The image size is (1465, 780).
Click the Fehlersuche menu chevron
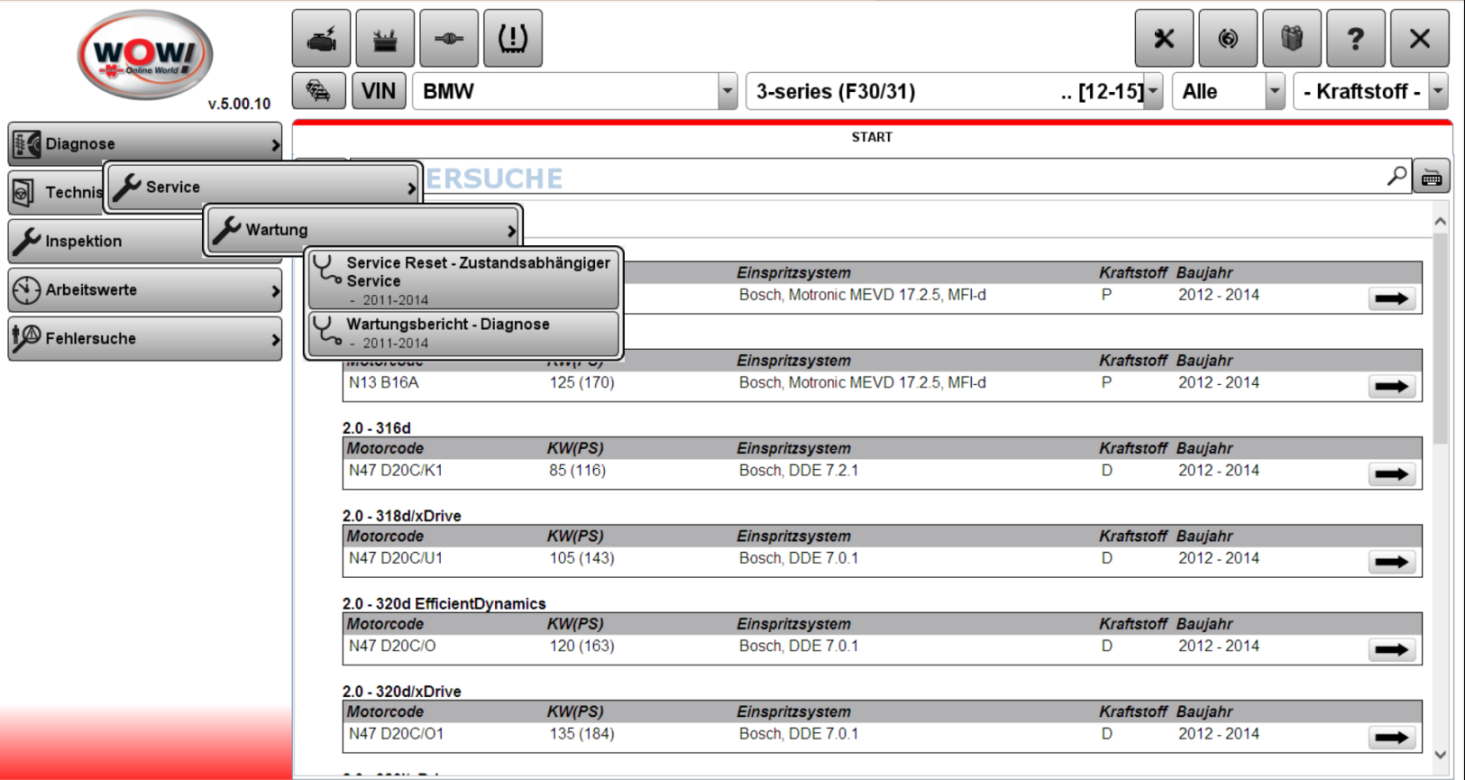275,341
